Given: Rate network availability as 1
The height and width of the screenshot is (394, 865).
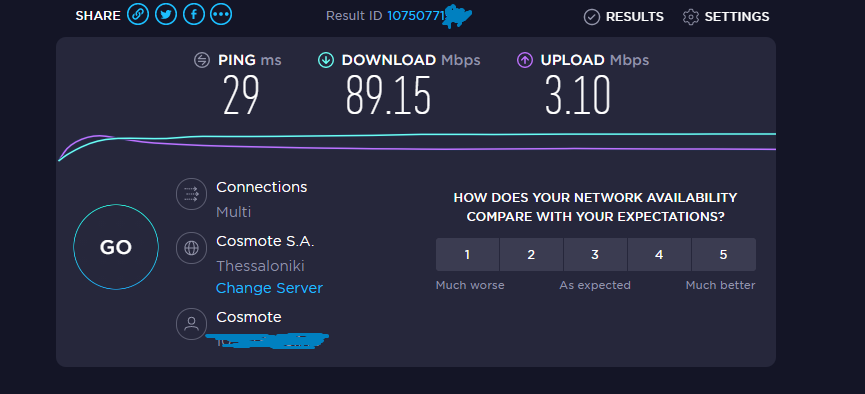Looking at the screenshot, I should (467, 254).
